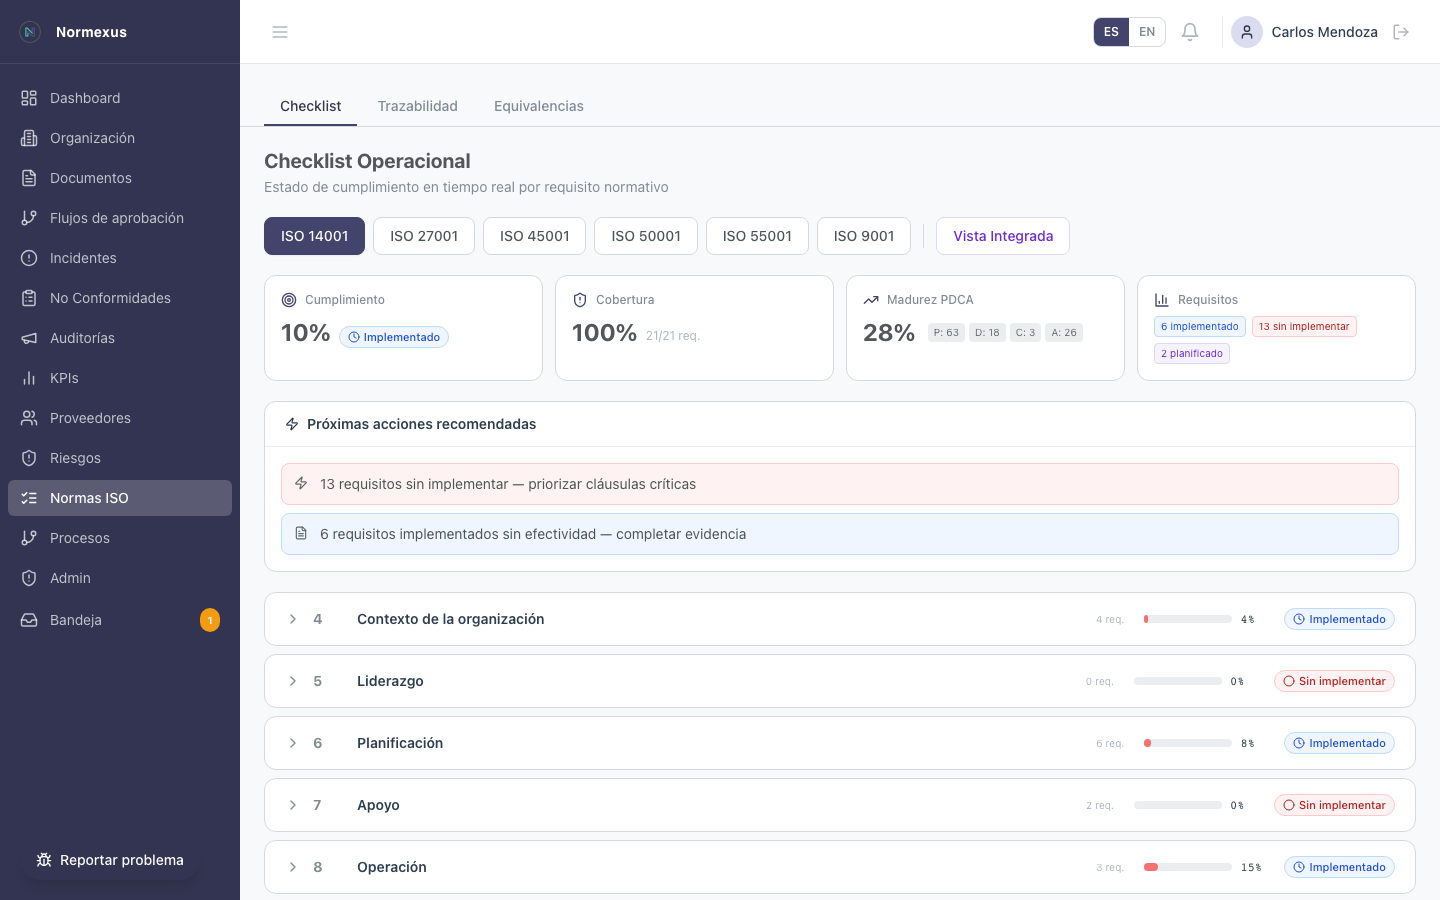Open the notifications bell
This screenshot has width=1440, height=900.
coord(1190,32)
